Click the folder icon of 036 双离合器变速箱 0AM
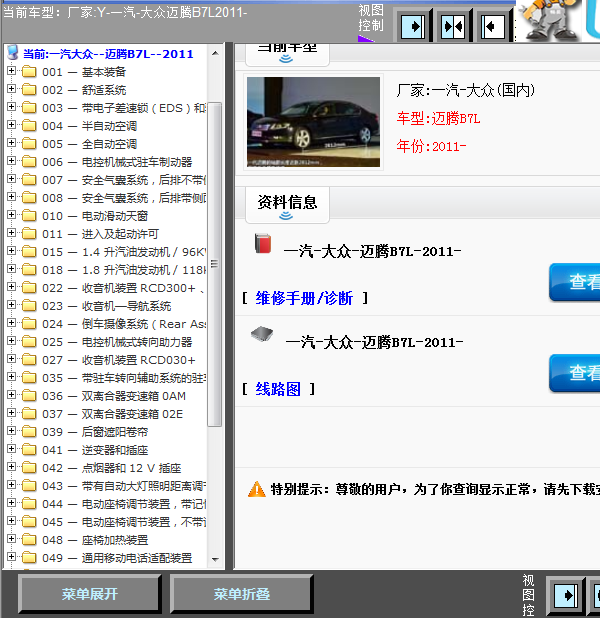600x618 pixels. (x=29, y=396)
